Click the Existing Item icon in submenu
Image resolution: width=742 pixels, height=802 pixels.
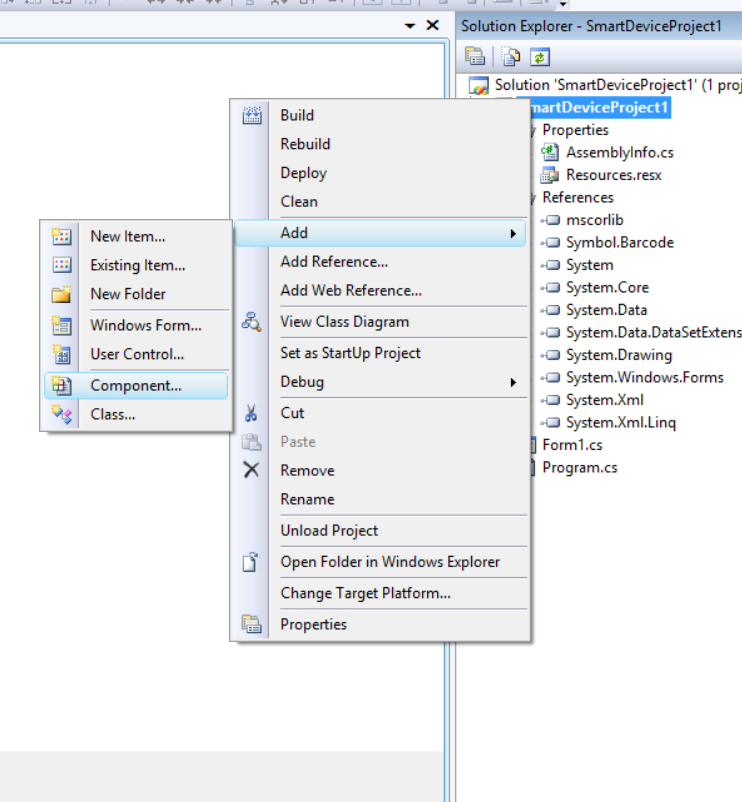61,265
